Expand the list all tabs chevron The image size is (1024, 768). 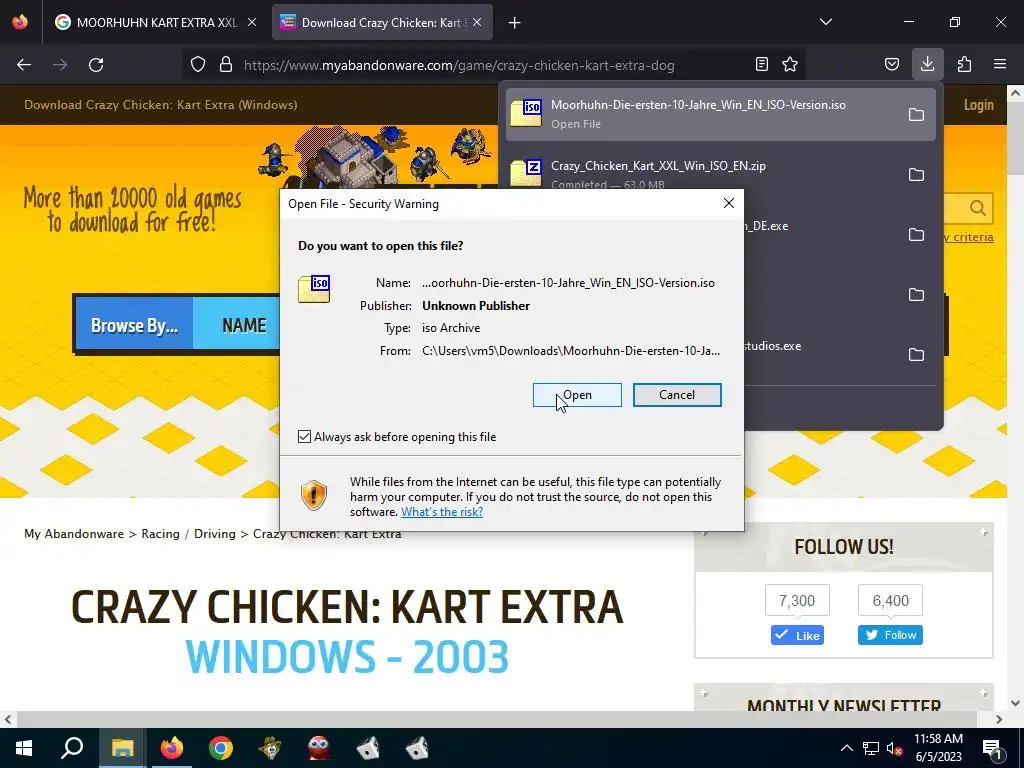(825, 22)
